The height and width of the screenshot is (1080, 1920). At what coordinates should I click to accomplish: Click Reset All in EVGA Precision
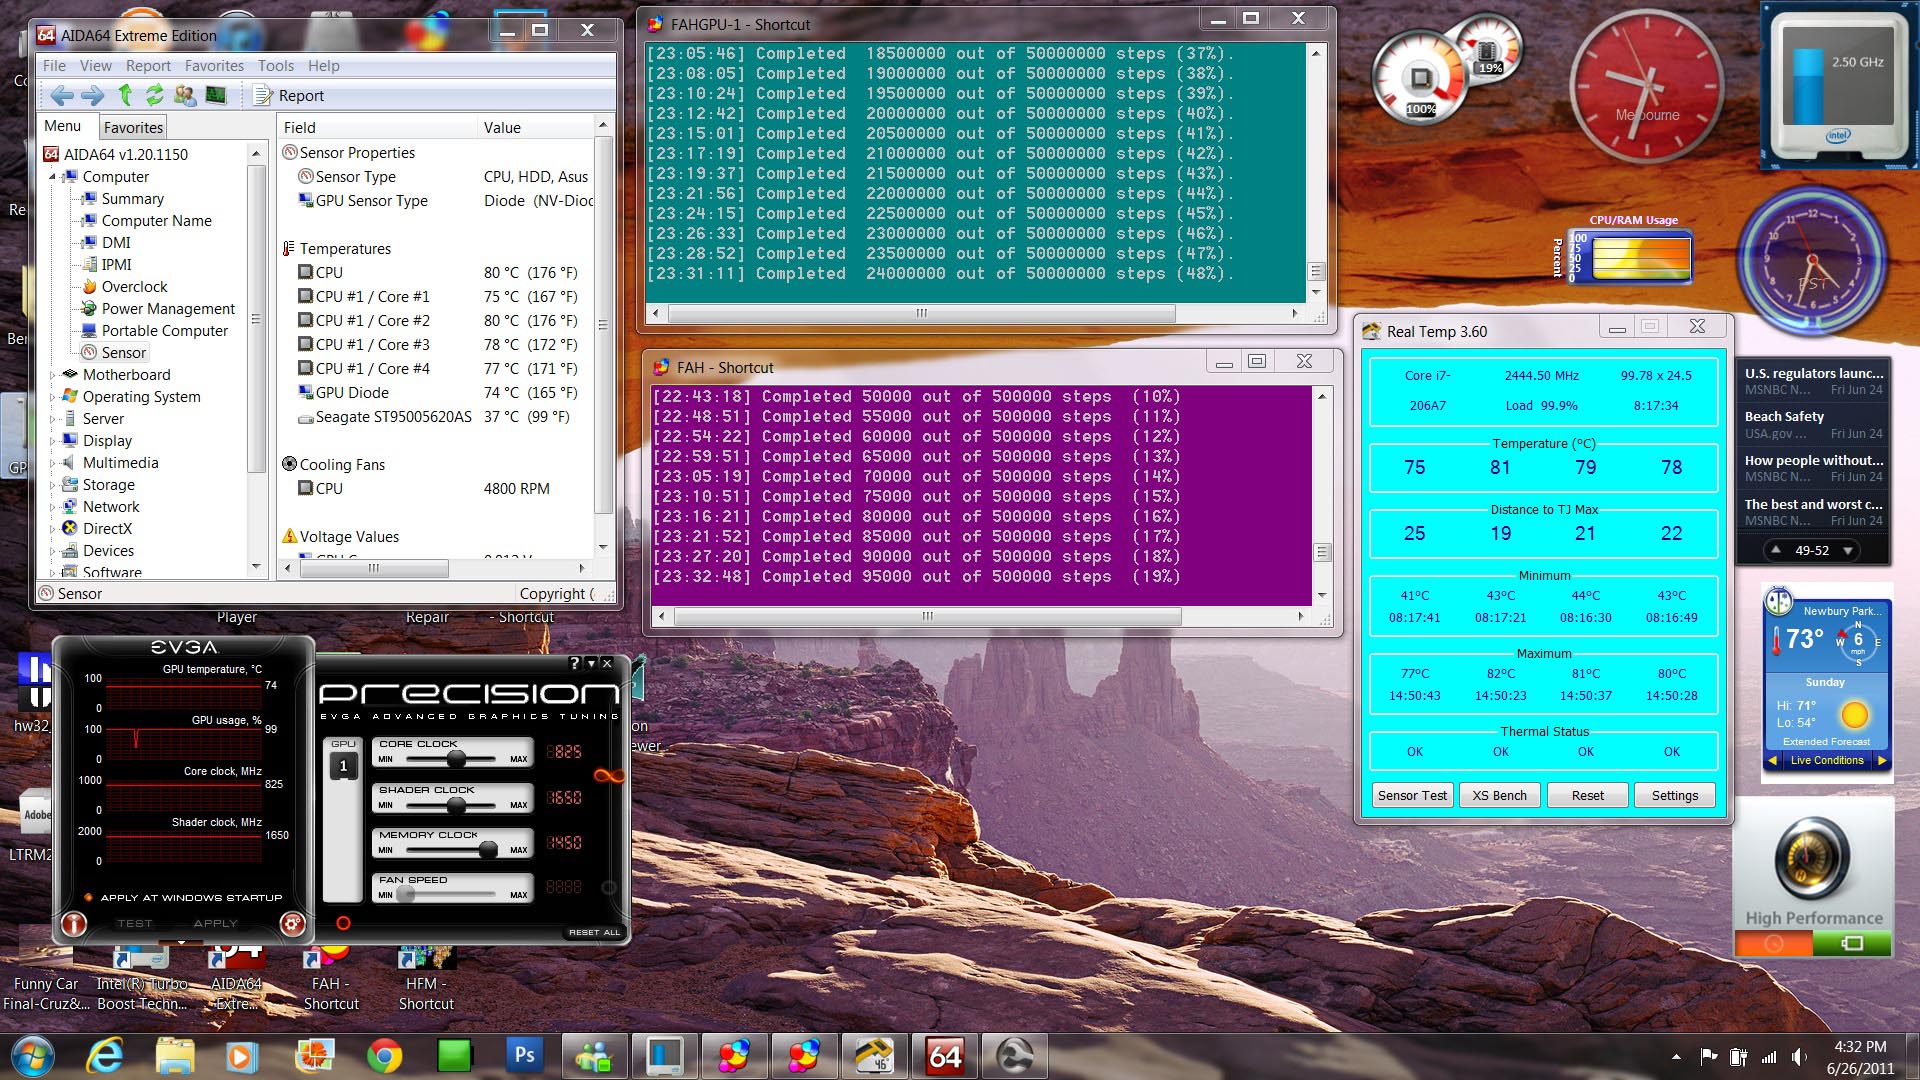pyautogui.click(x=594, y=932)
